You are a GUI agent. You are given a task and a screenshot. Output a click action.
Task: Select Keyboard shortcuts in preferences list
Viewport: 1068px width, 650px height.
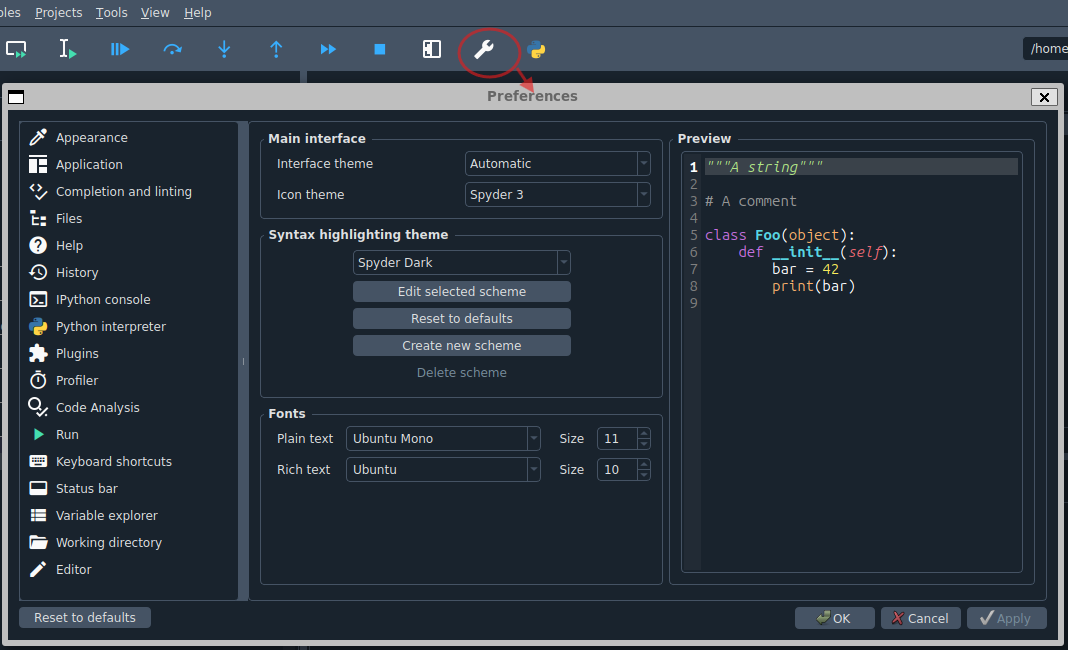coord(113,462)
